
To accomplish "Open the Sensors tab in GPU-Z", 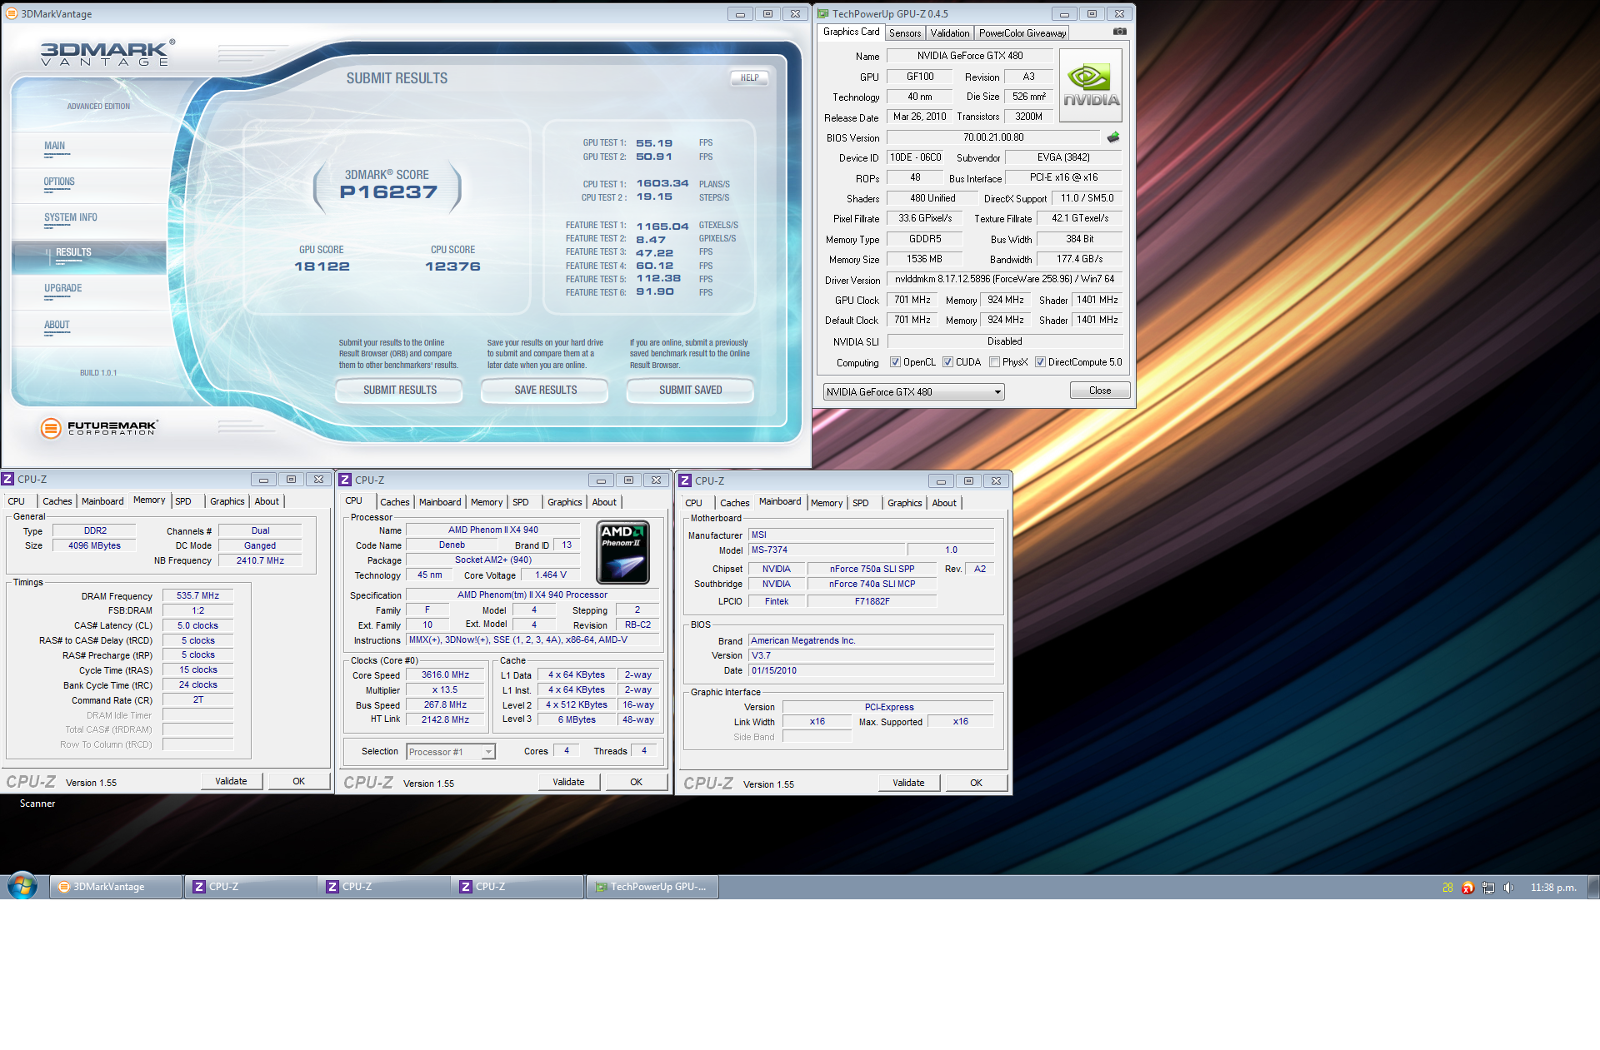I will (905, 33).
